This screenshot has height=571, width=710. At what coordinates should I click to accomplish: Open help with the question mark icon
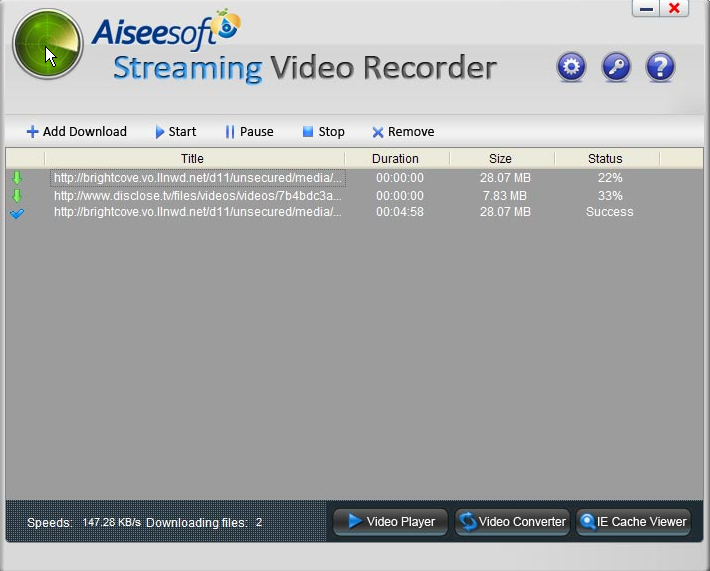660,67
